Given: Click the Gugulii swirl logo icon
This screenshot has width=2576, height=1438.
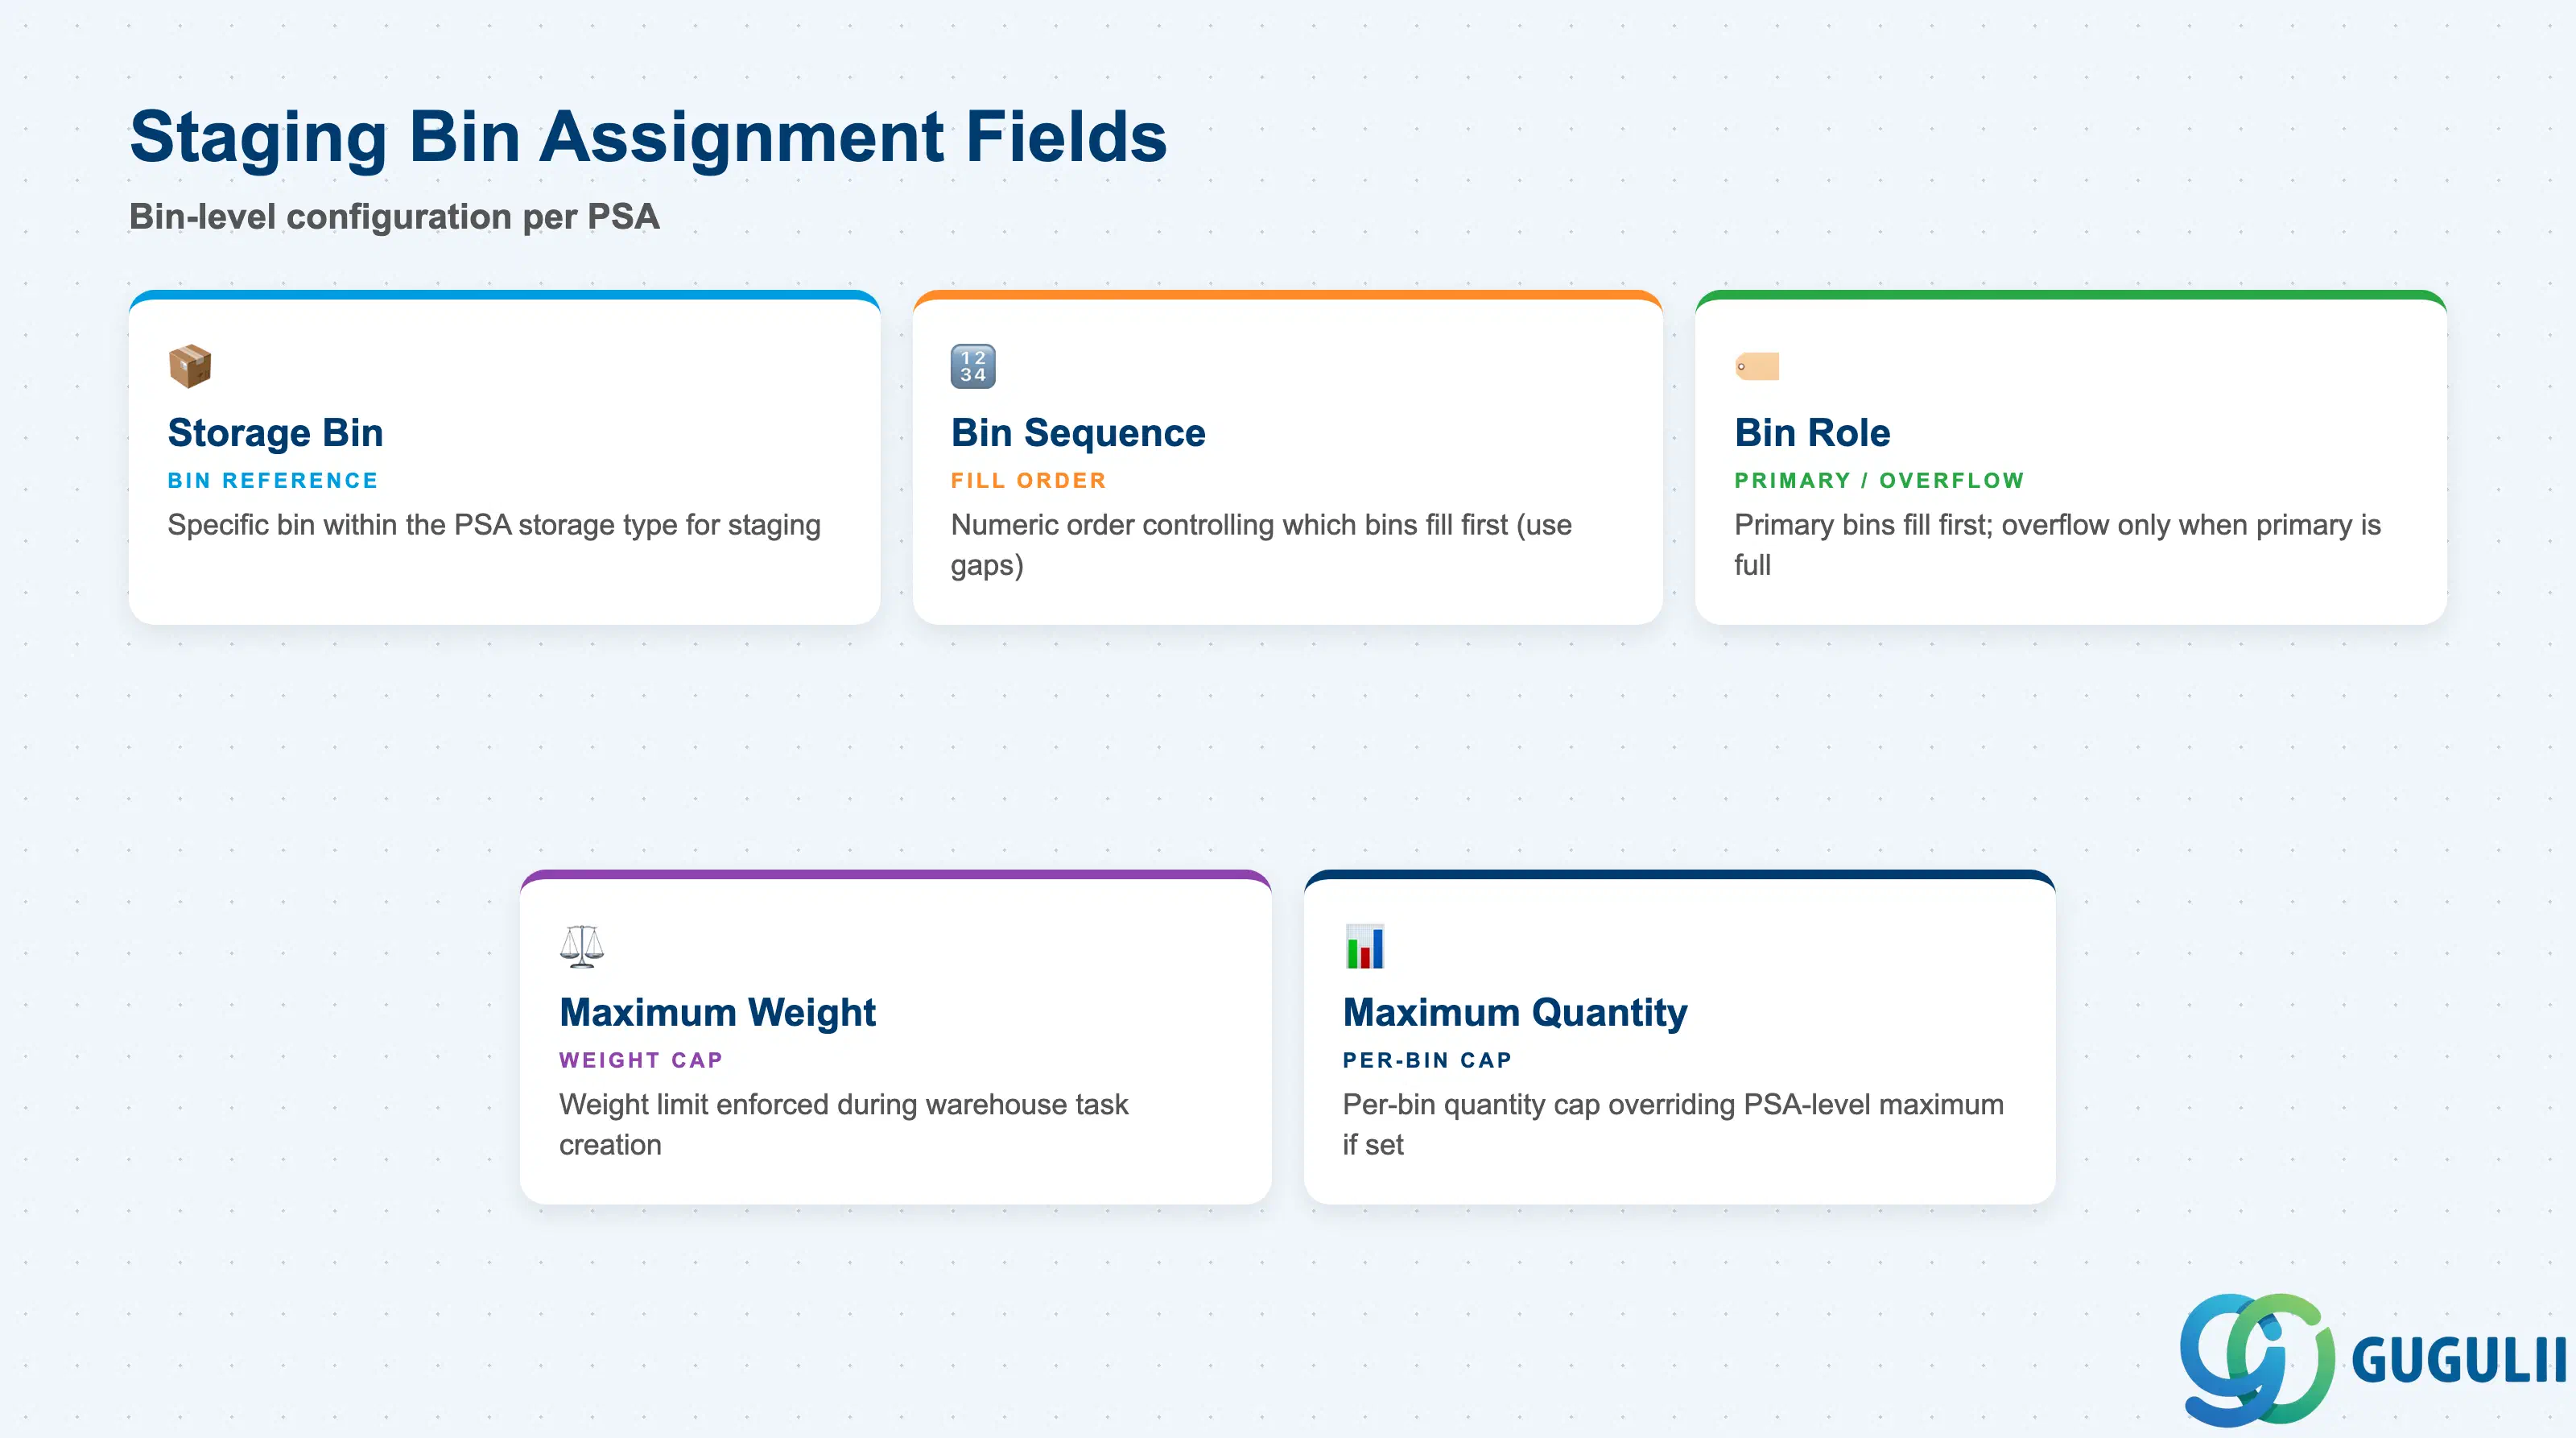Looking at the screenshot, I should click(x=2257, y=1359).
